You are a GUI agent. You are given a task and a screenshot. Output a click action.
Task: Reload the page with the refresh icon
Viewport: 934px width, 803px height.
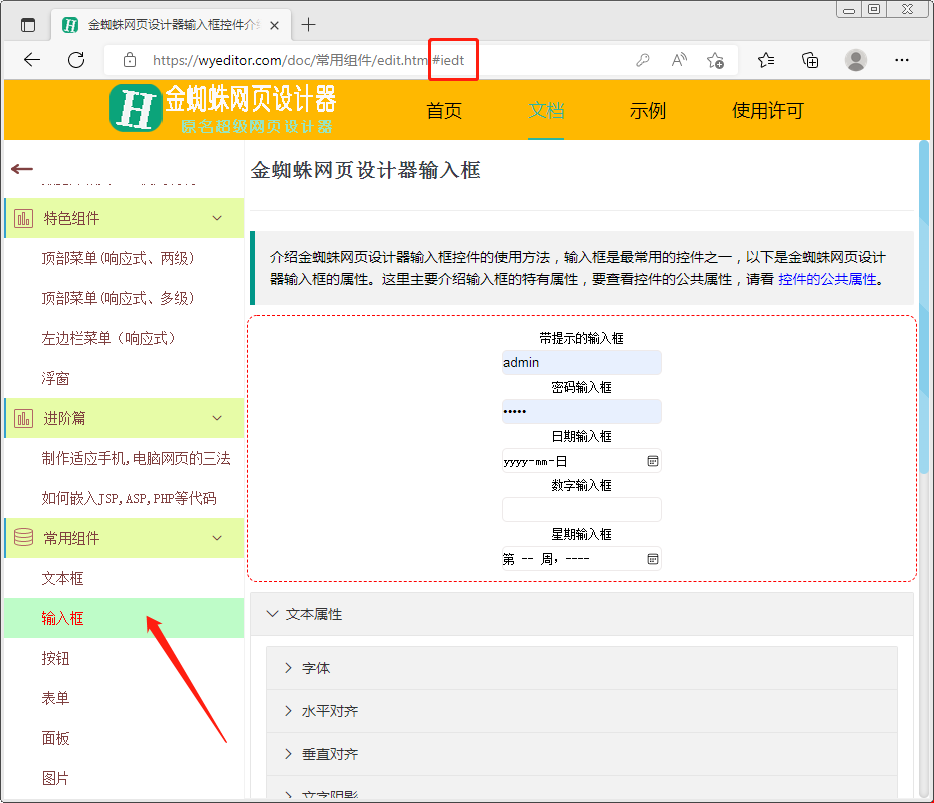click(76, 60)
